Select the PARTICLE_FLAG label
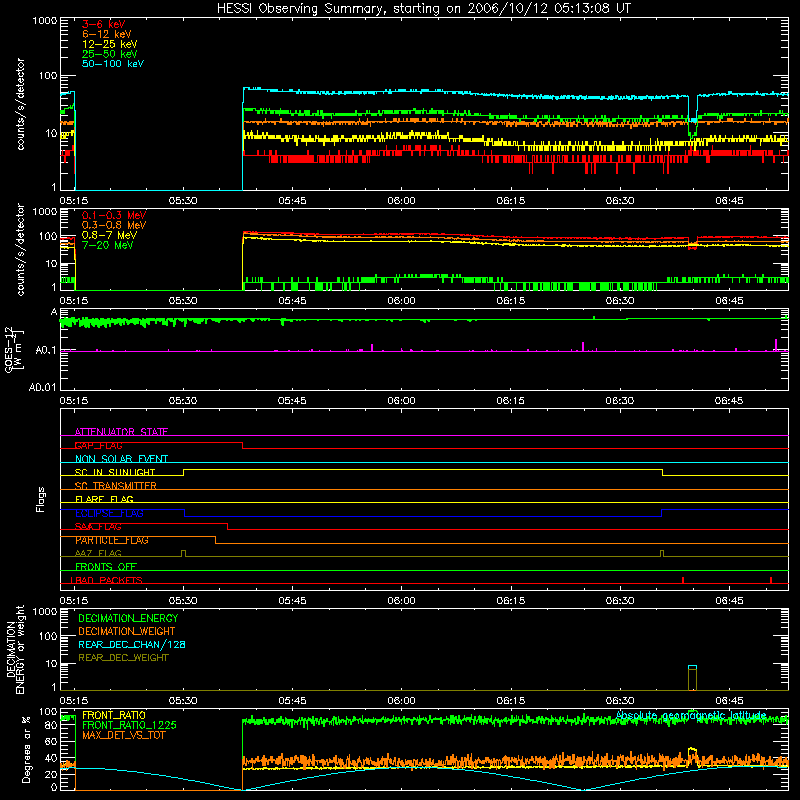 112,540
